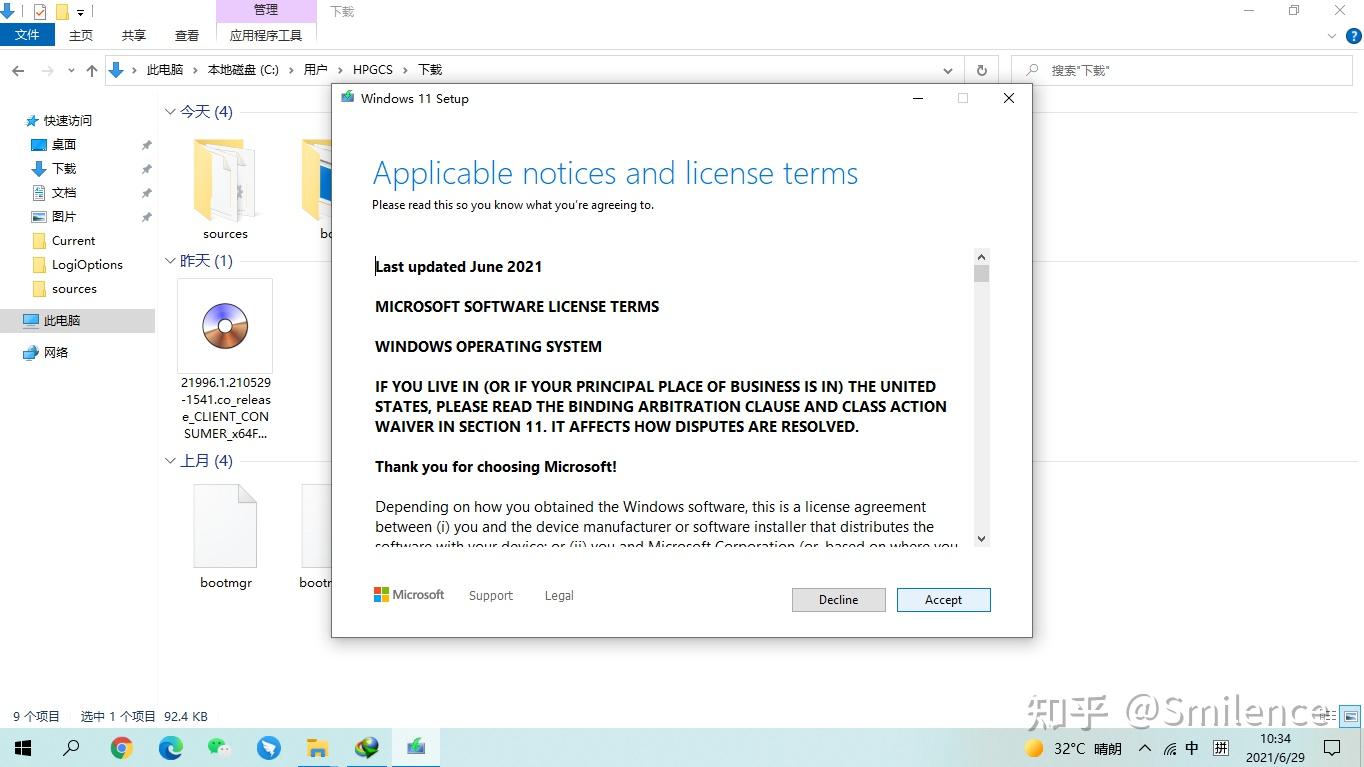Open 桌面 in quick access
This screenshot has width=1364, height=767.
pyautogui.click(x=64, y=144)
